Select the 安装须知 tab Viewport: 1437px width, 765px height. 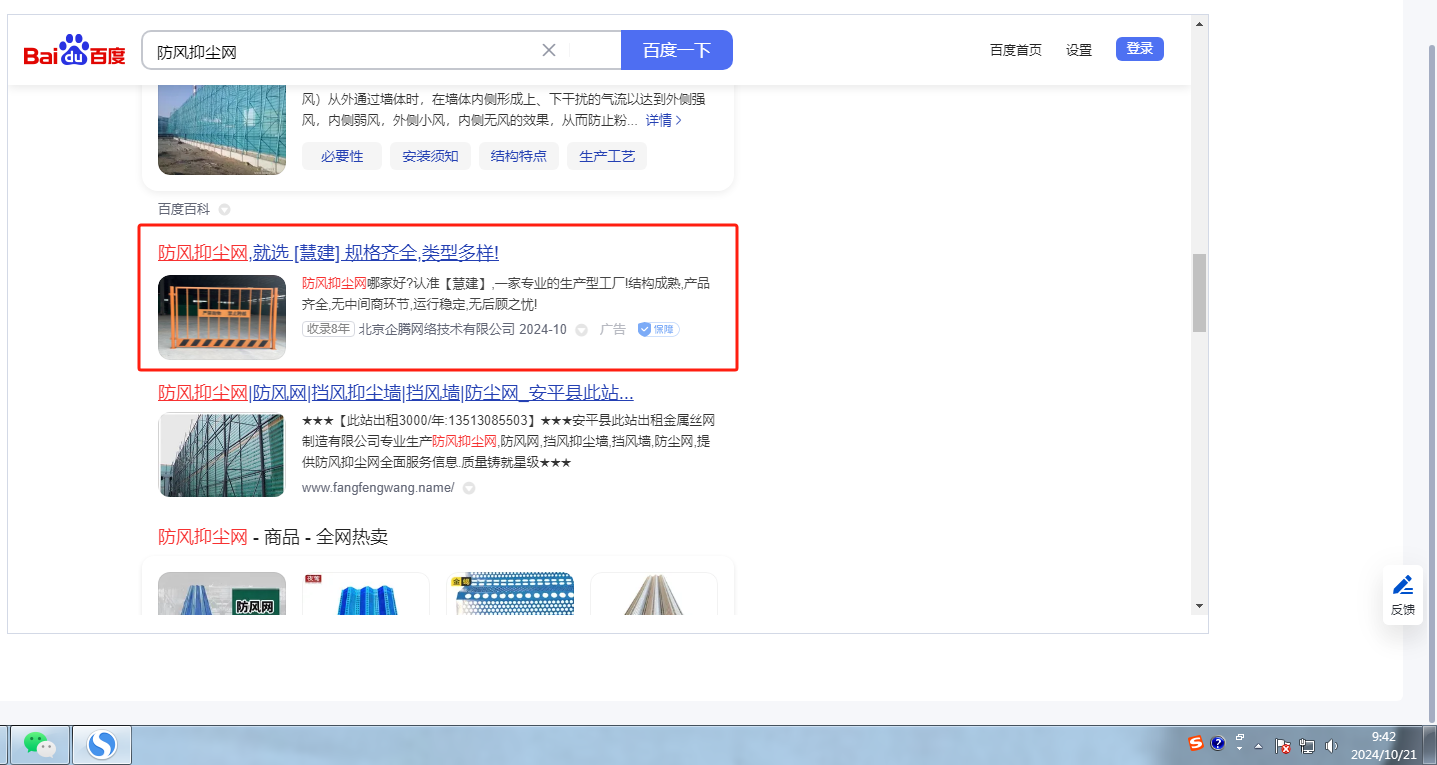[x=430, y=156]
